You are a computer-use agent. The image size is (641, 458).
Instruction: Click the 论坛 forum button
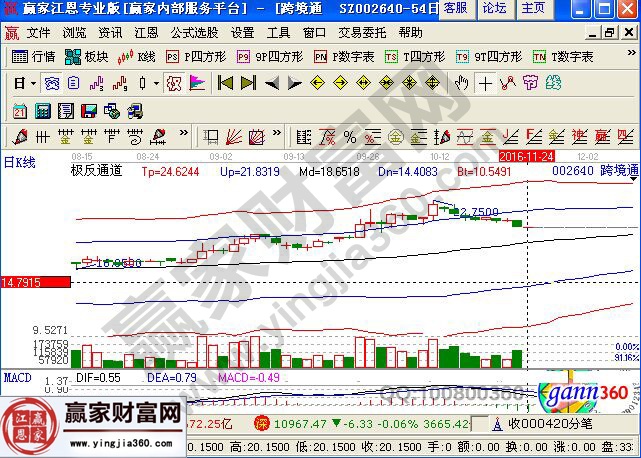tap(494, 8)
